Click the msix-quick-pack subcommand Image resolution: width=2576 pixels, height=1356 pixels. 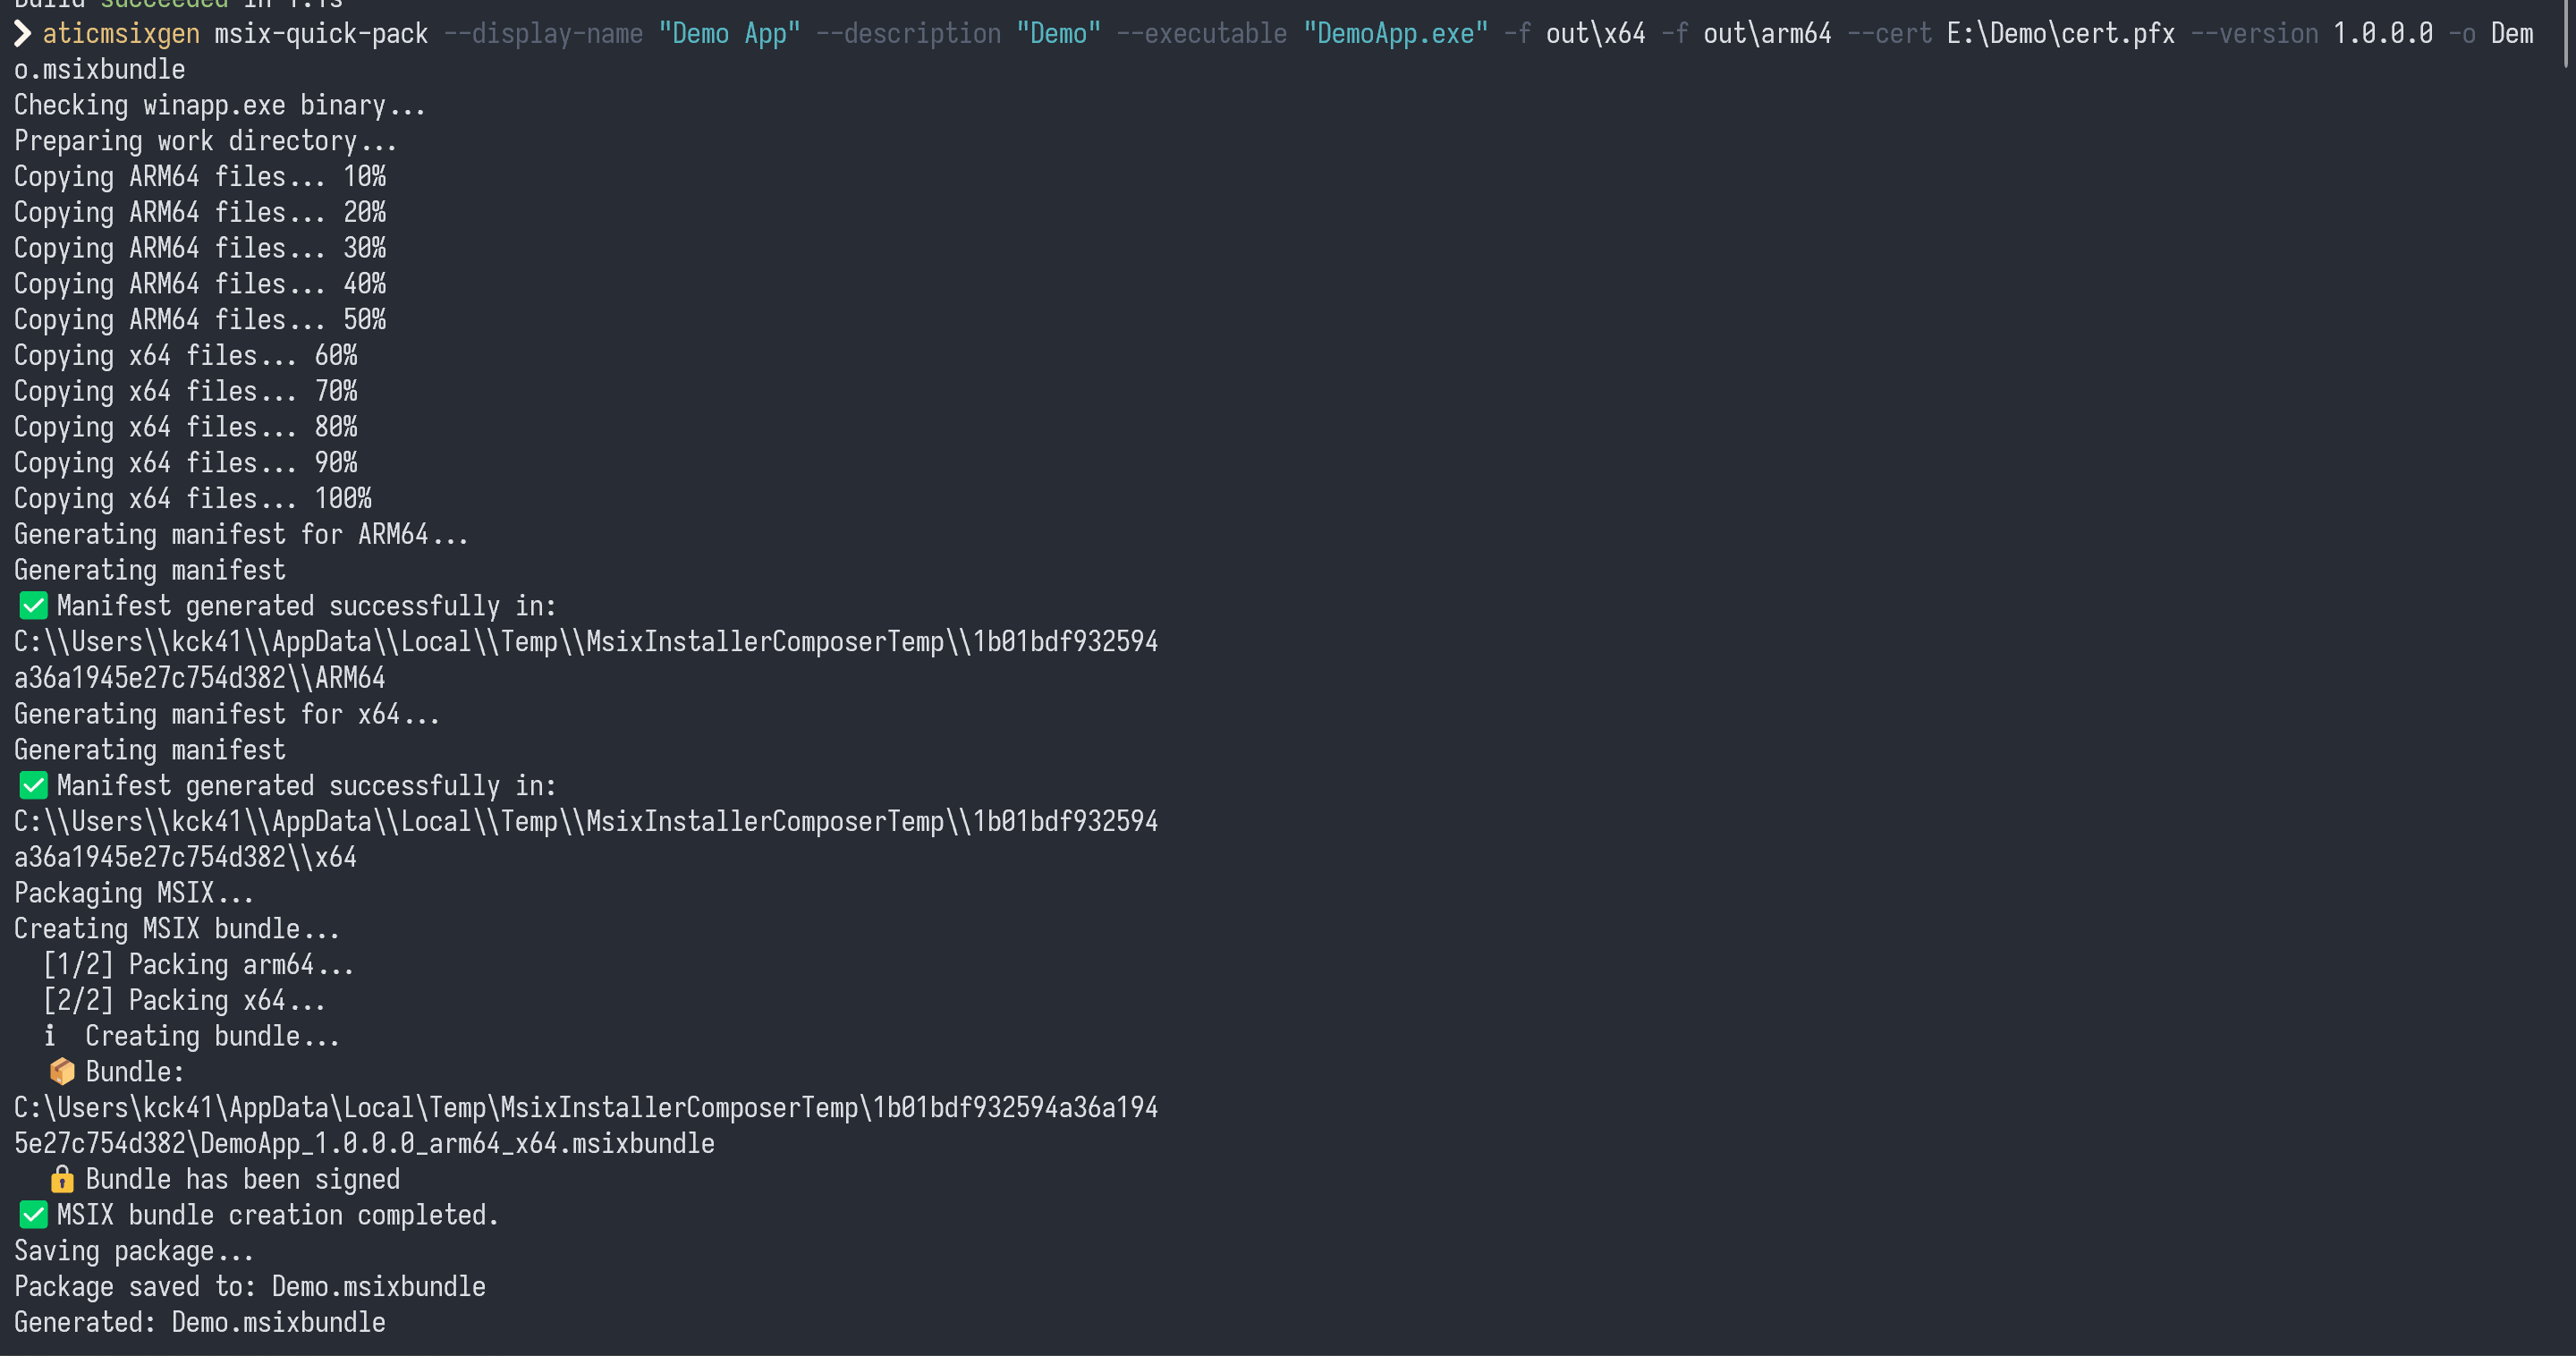coord(321,34)
